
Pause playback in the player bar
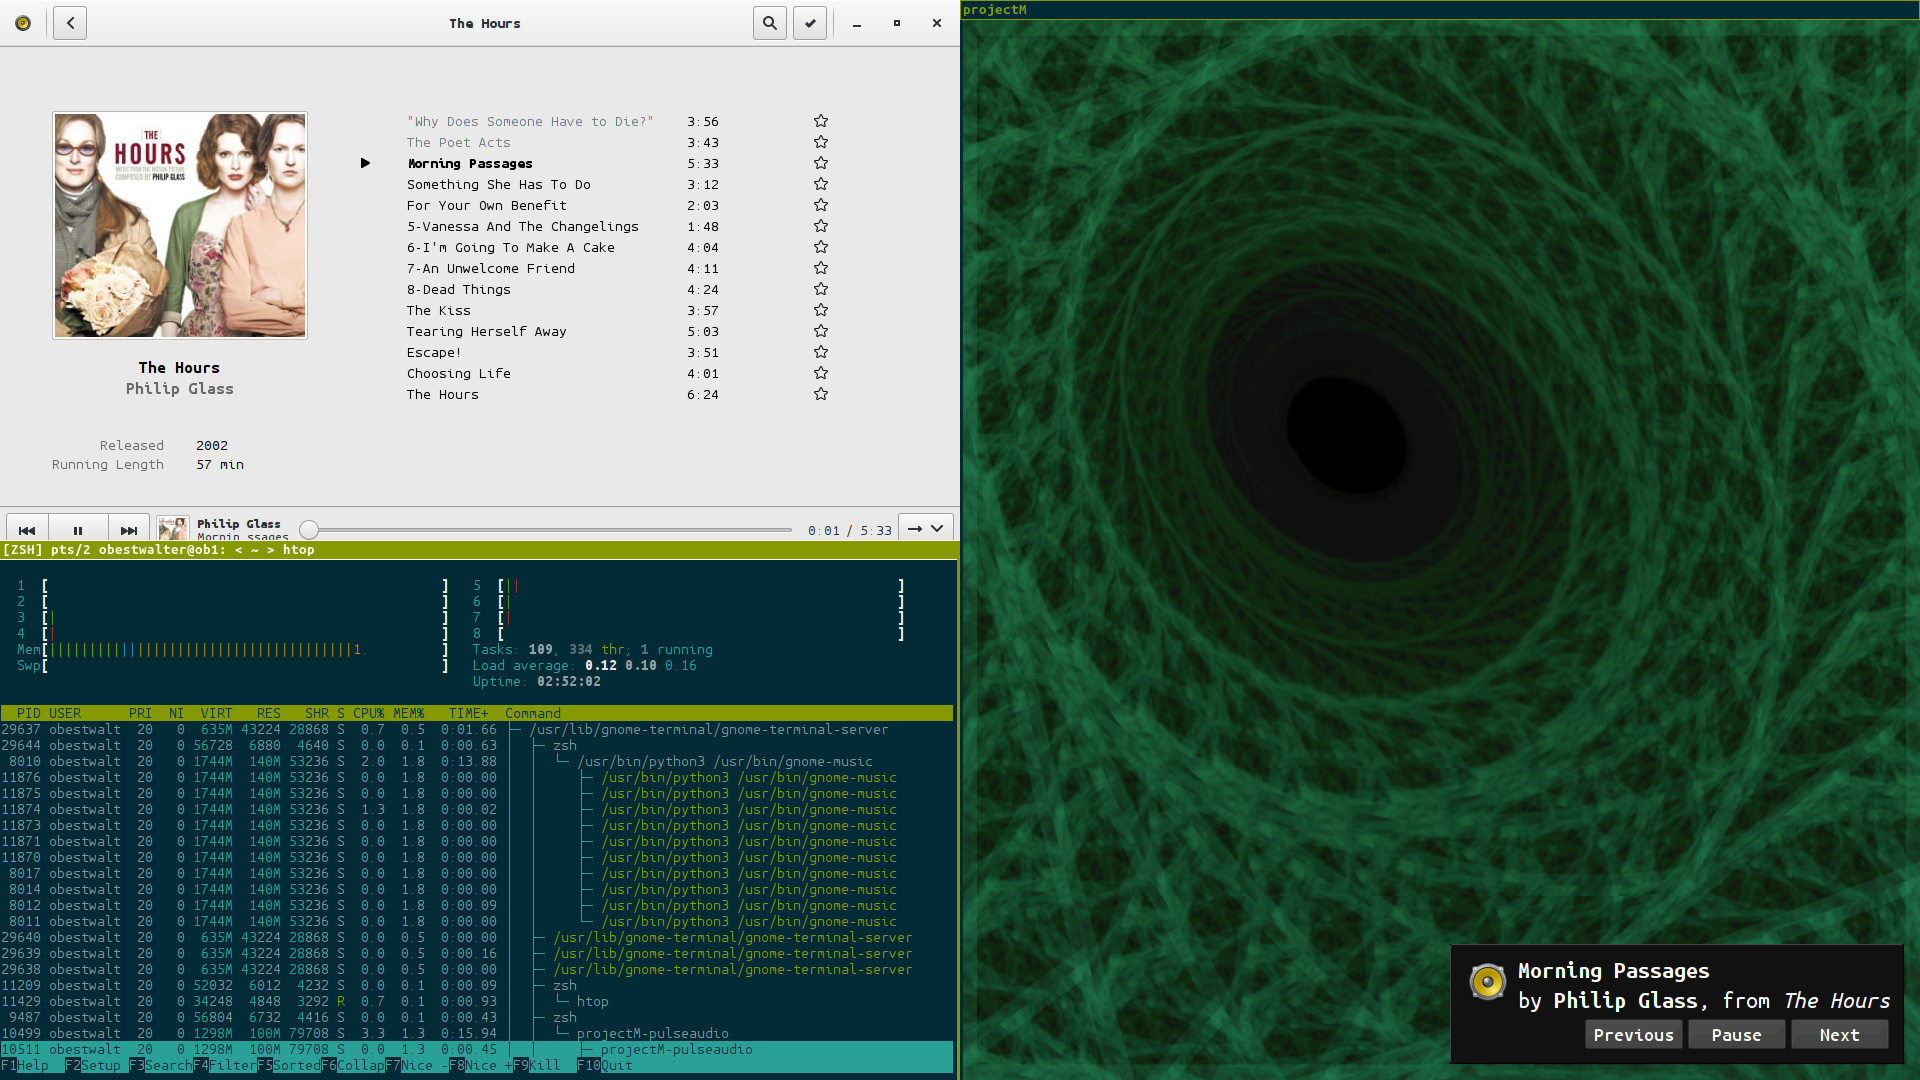pyautogui.click(x=78, y=530)
